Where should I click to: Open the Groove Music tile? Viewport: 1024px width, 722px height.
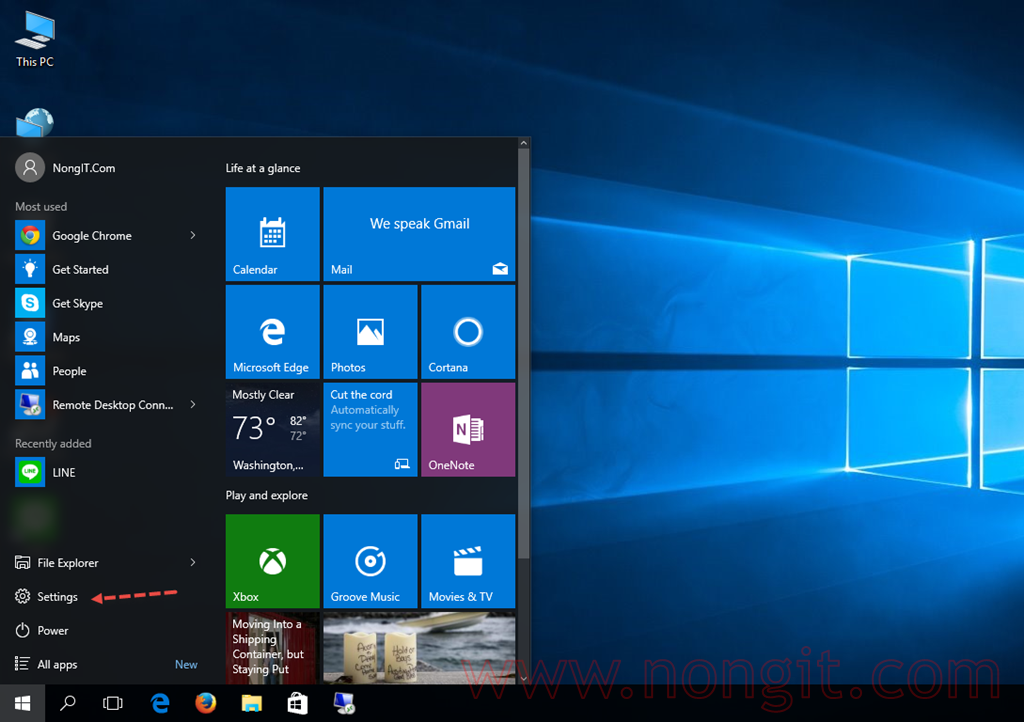tap(370, 561)
